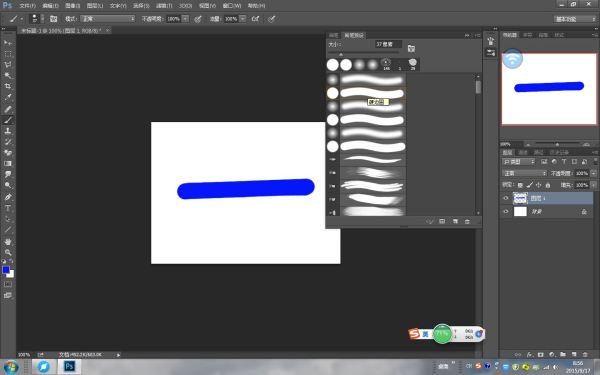Select the Clone Stamp tool

[x=8, y=131]
